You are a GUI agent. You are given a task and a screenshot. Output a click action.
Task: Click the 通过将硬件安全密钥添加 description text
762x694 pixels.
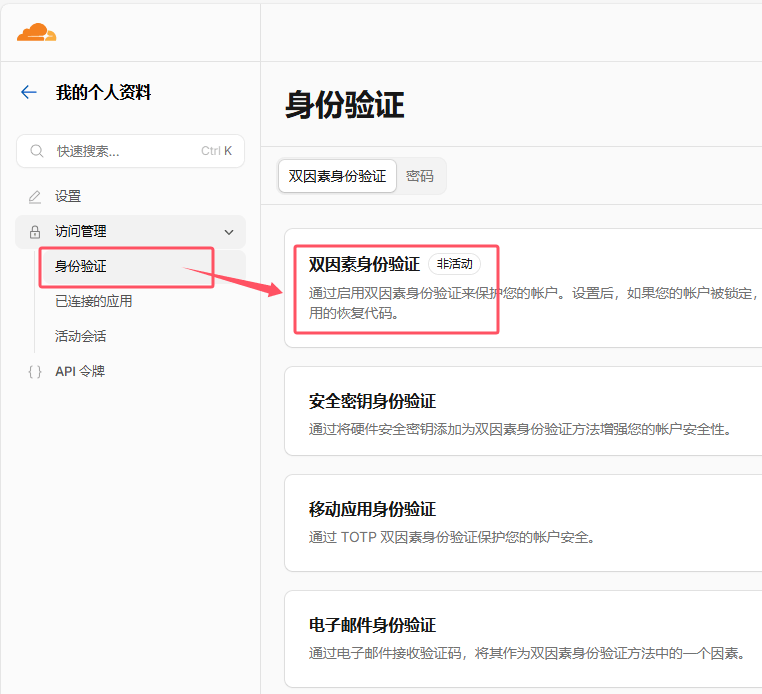click(x=520, y=430)
